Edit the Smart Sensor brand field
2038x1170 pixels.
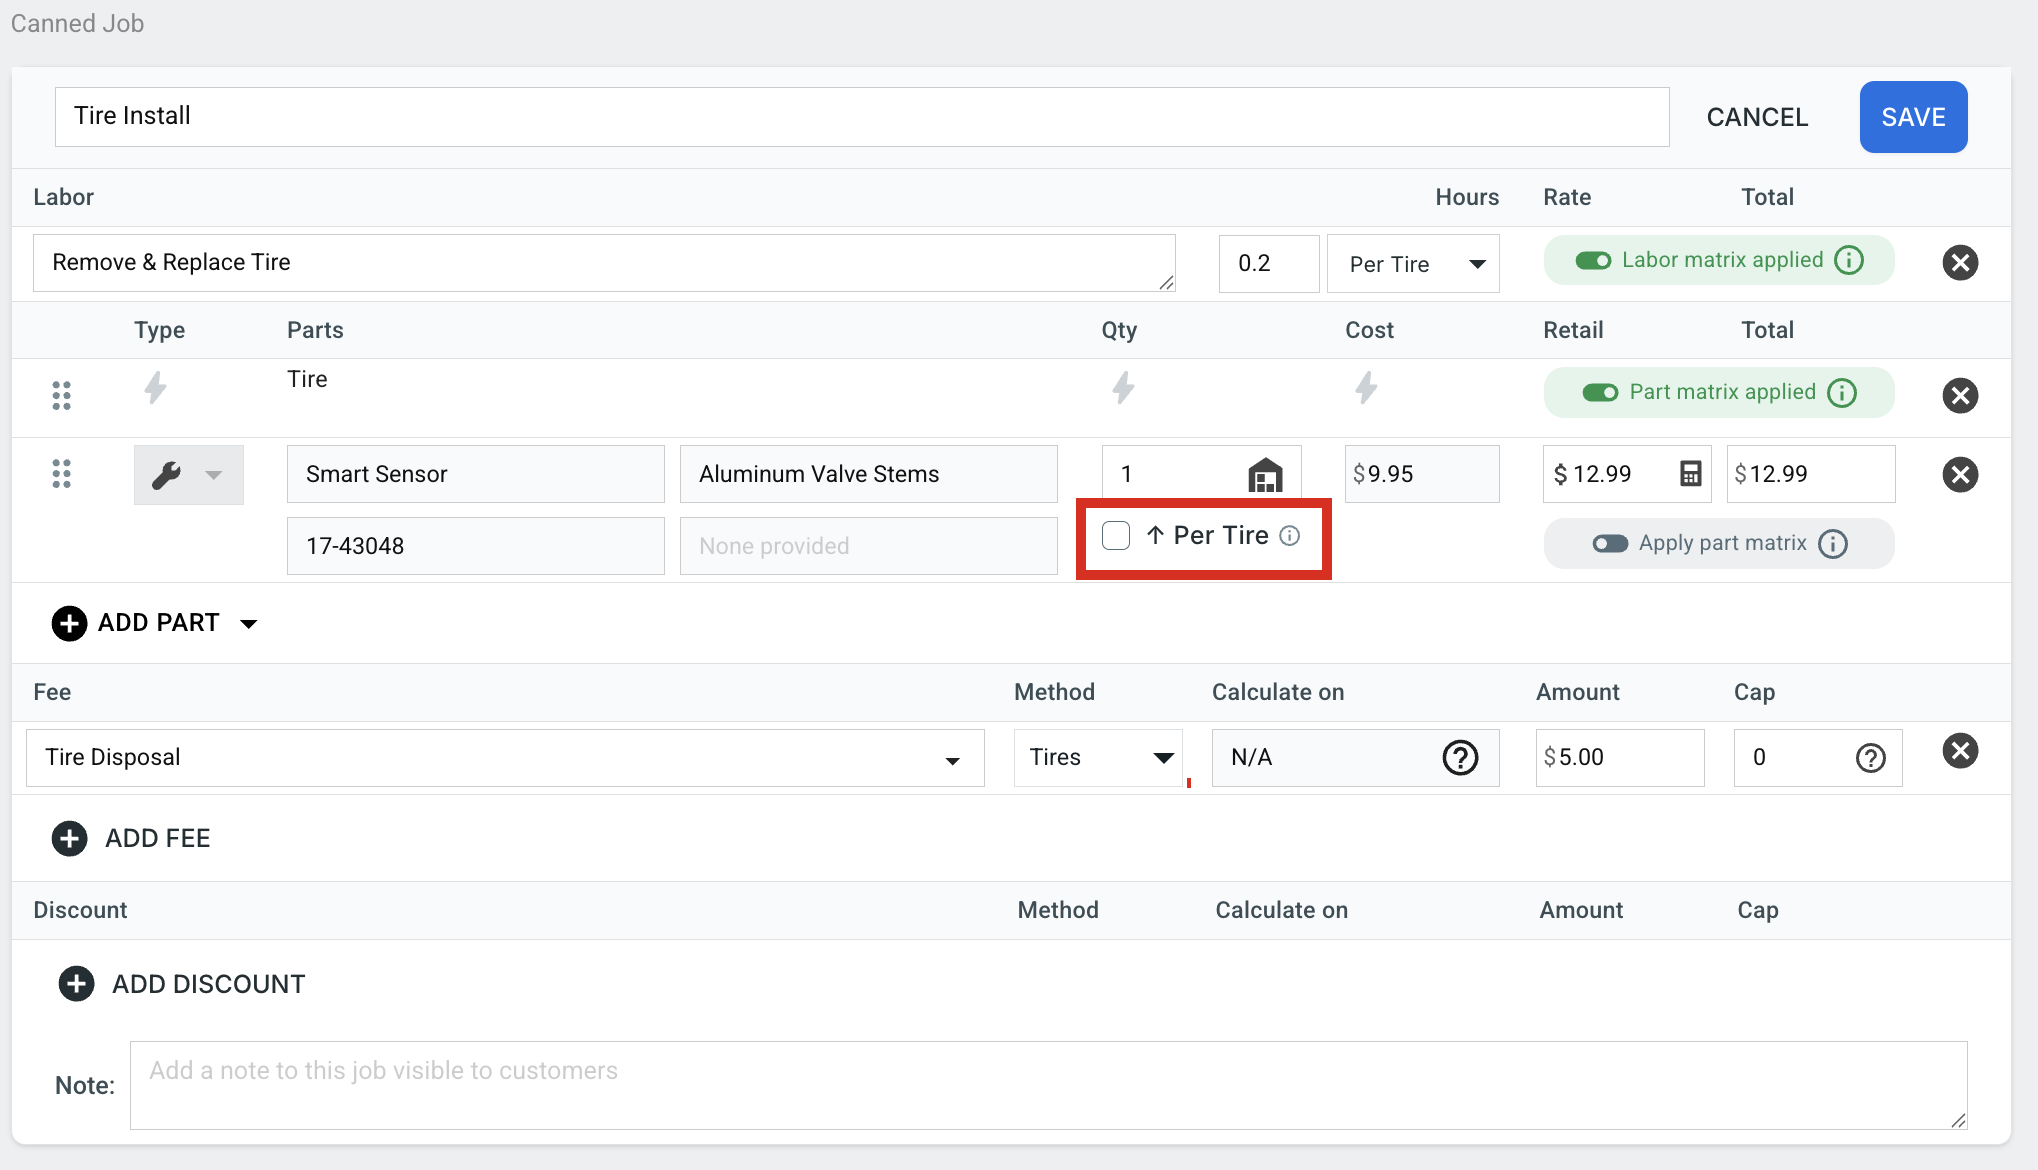476,474
